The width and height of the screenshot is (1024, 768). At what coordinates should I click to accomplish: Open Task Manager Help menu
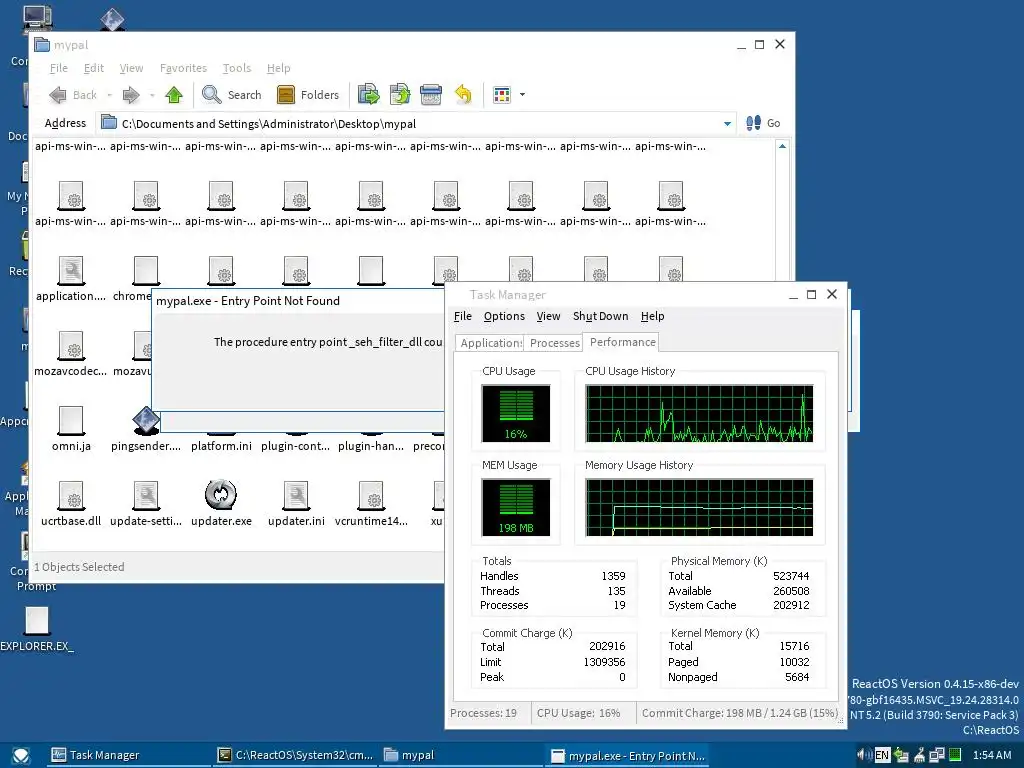(652, 316)
